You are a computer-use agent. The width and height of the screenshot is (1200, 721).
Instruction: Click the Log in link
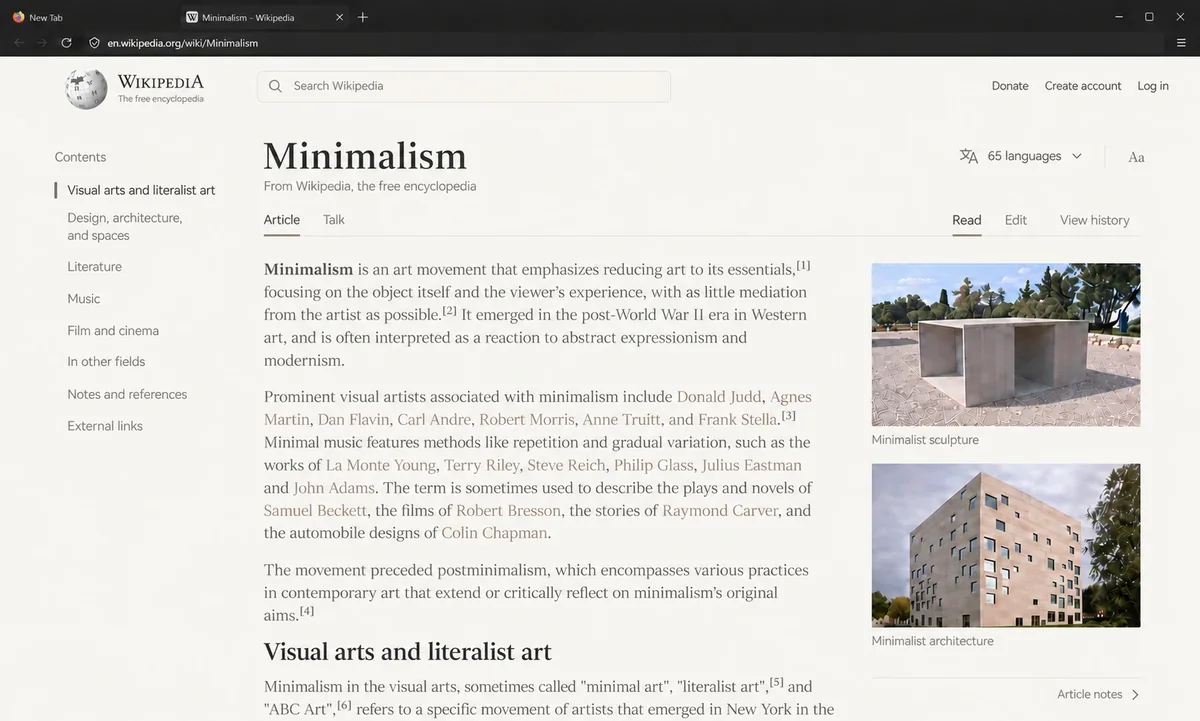(x=1153, y=86)
